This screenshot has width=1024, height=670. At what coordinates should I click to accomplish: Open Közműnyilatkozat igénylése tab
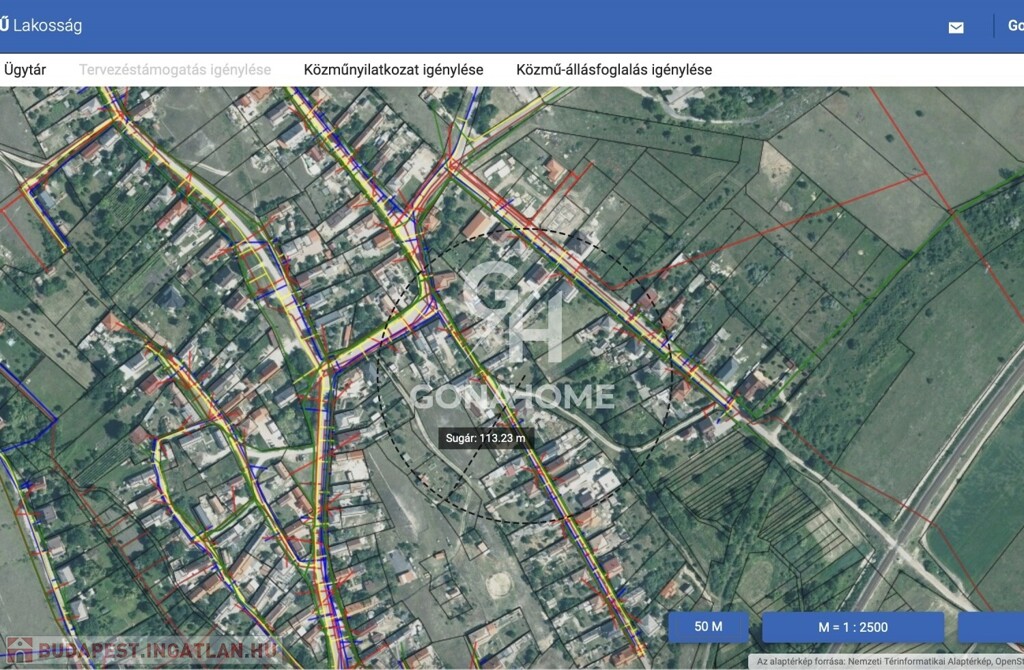click(393, 70)
